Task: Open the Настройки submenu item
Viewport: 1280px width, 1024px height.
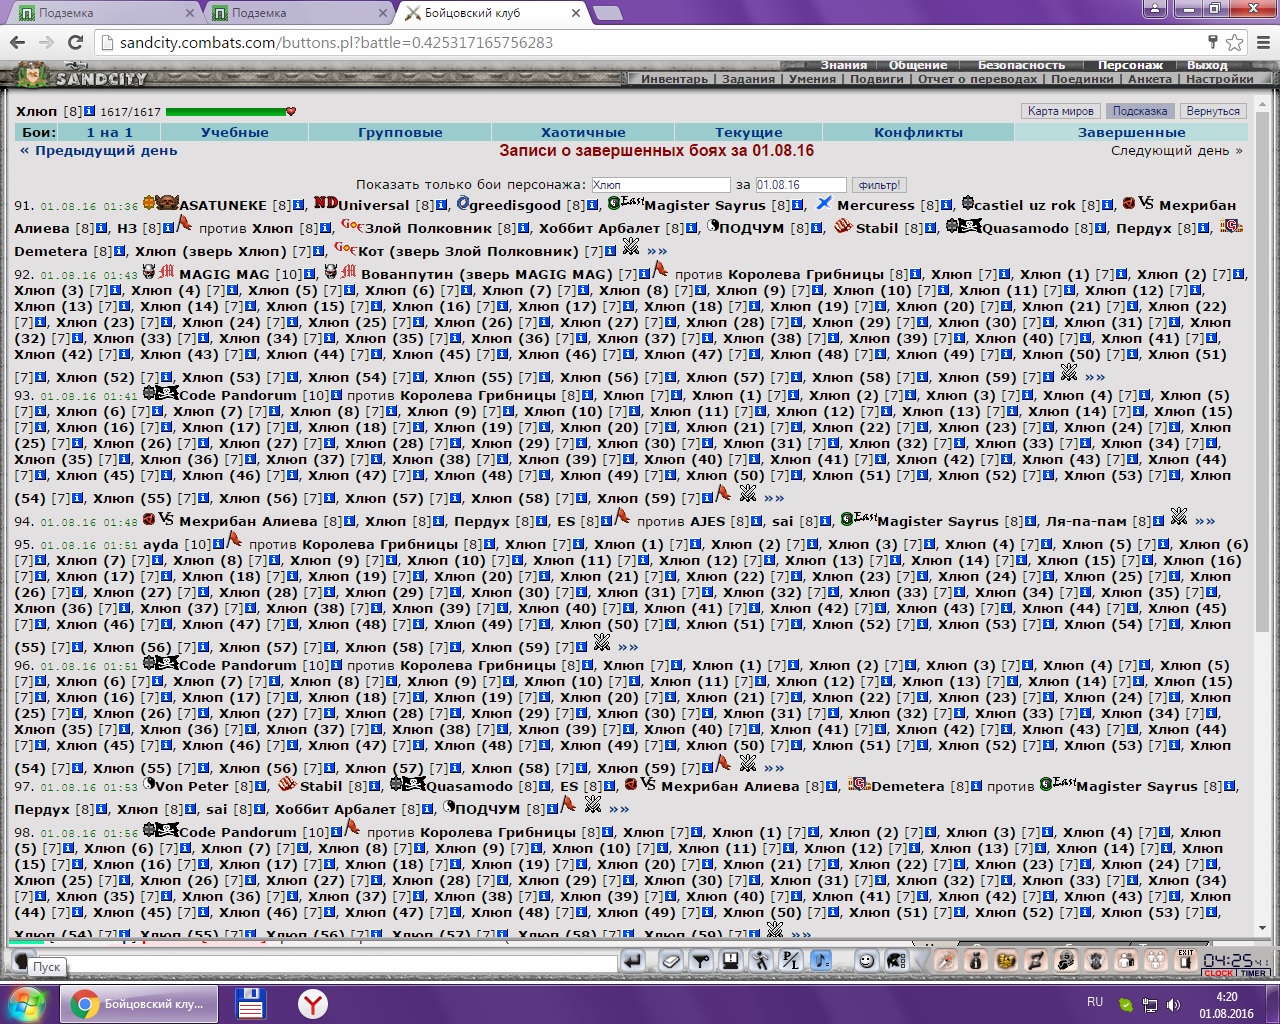Action: coord(1220,79)
